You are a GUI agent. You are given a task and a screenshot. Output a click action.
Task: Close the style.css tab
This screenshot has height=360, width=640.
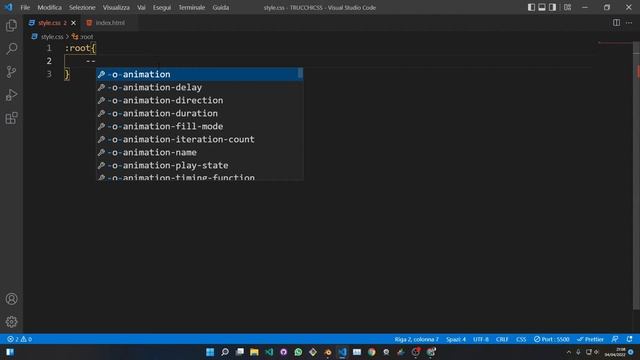click(73, 23)
